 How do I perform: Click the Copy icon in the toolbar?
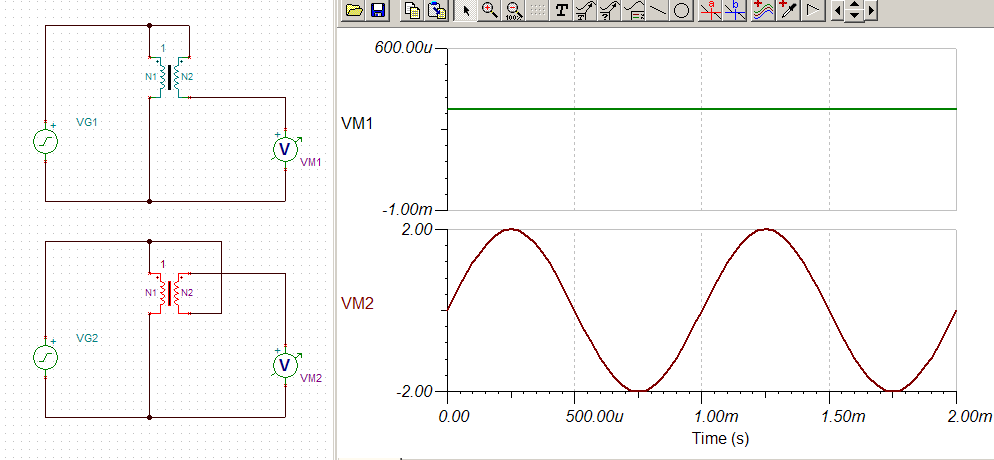(413, 10)
